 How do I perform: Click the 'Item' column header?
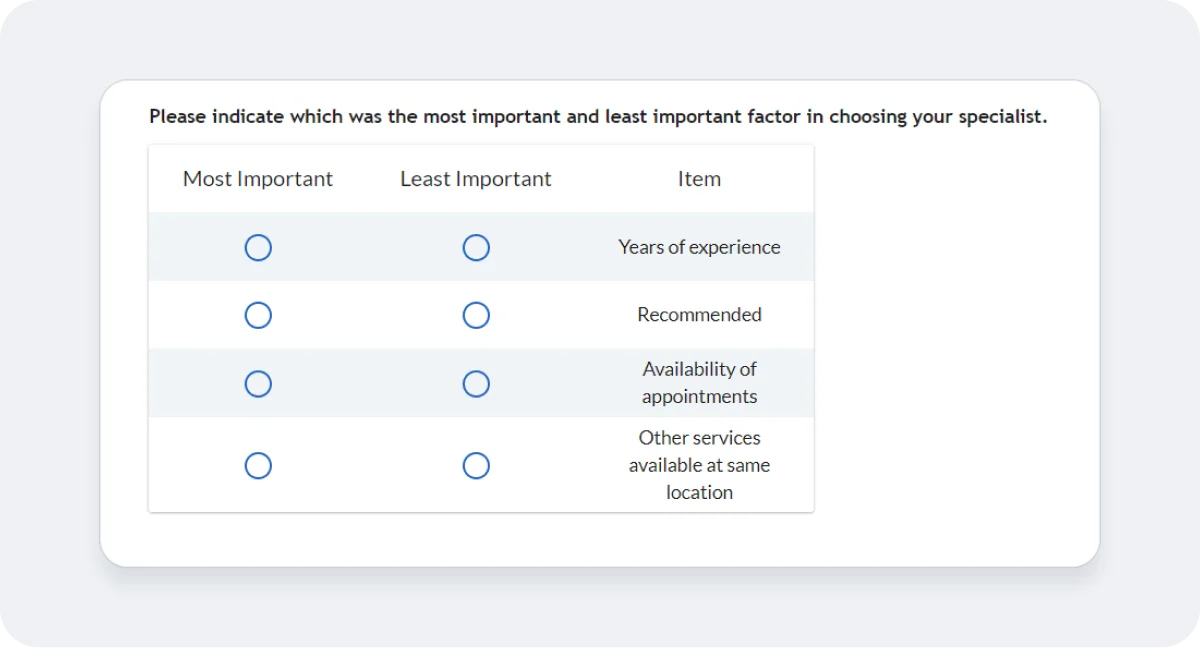tap(699, 178)
